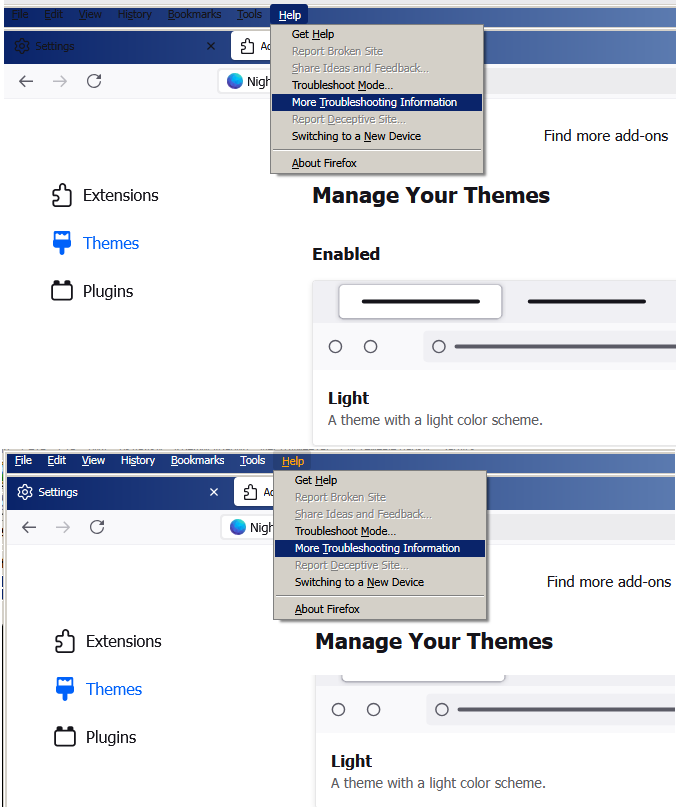Click Find more add-ons text in bottom screenshot
676x807 pixels.
(x=609, y=582)
